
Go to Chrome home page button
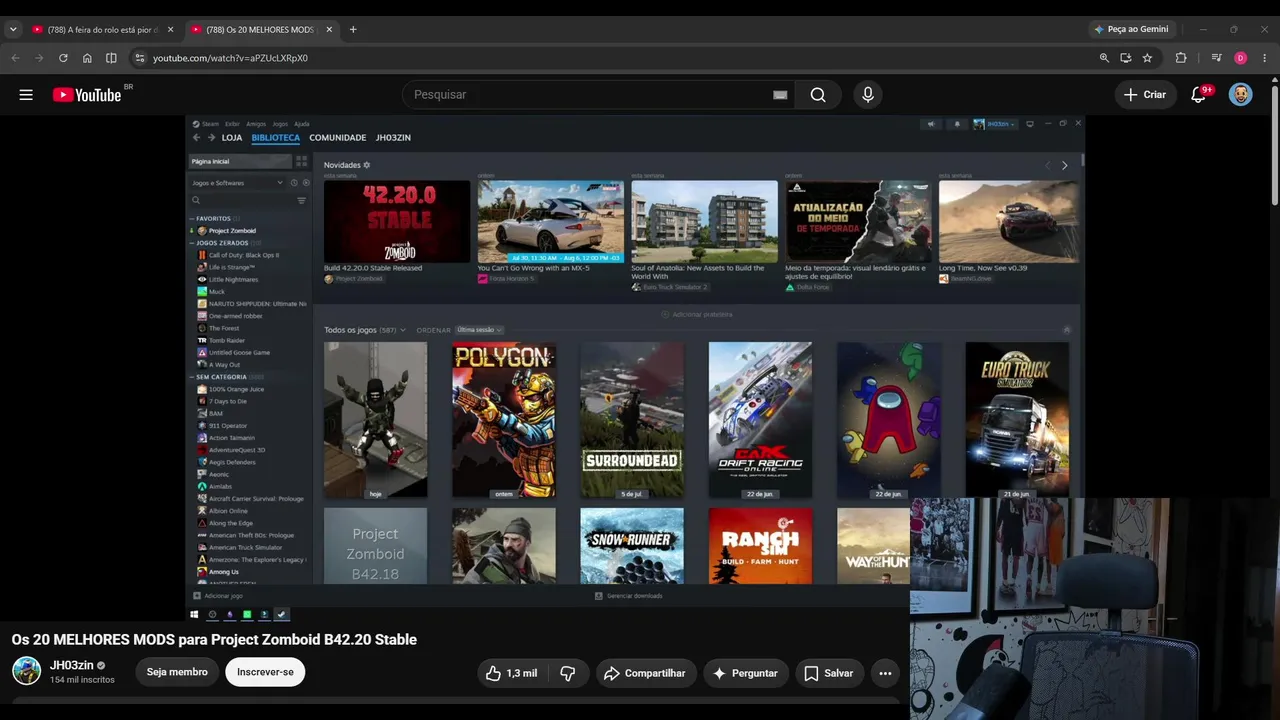coord(87,58)
